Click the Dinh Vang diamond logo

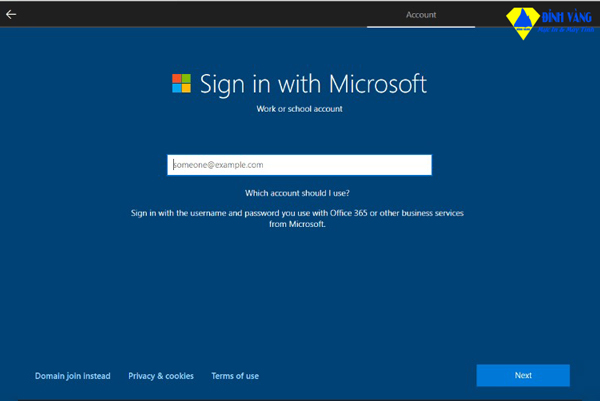point(521,25)
